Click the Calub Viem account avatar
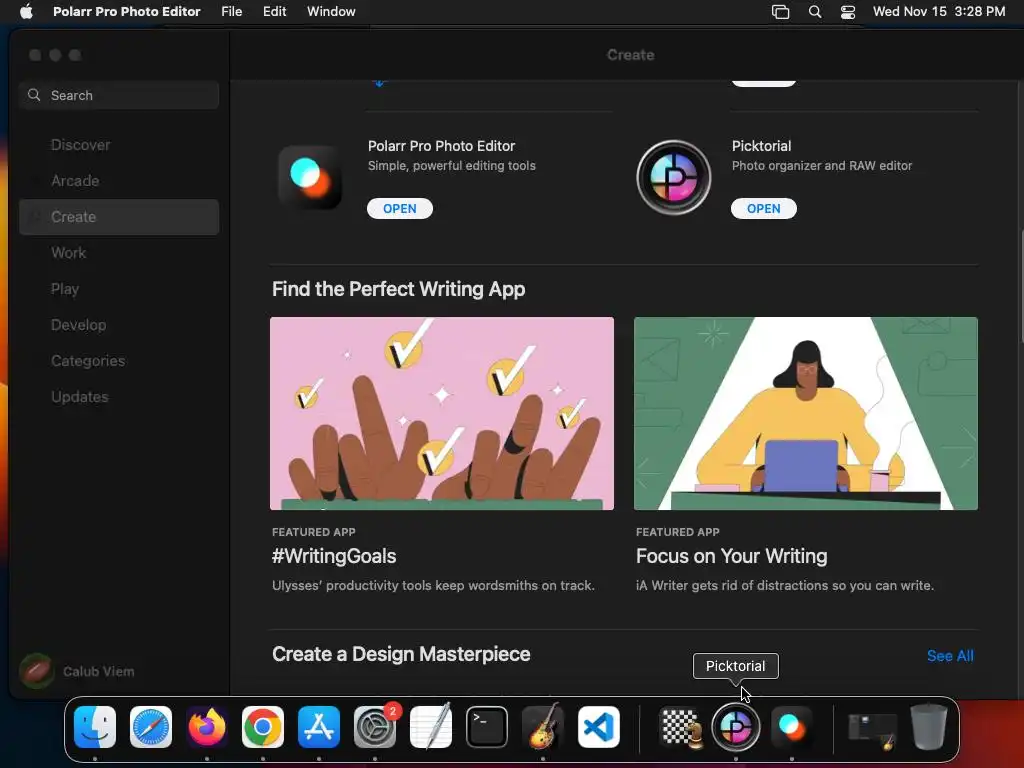 tap(37, 671)
